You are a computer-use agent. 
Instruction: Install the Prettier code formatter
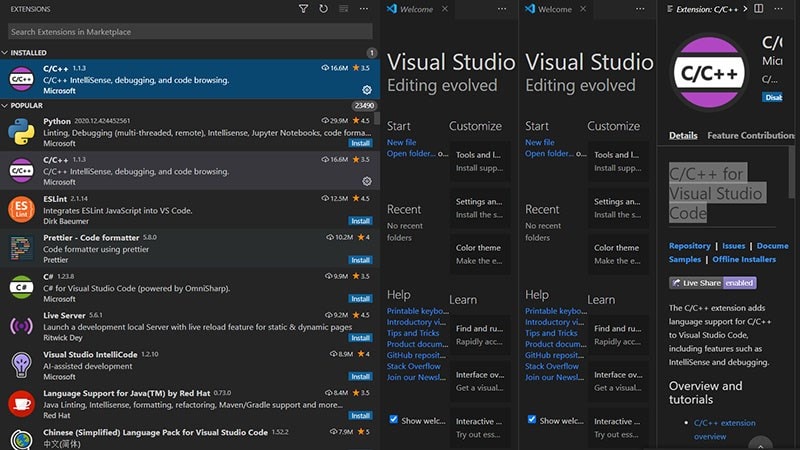point(360,260)
